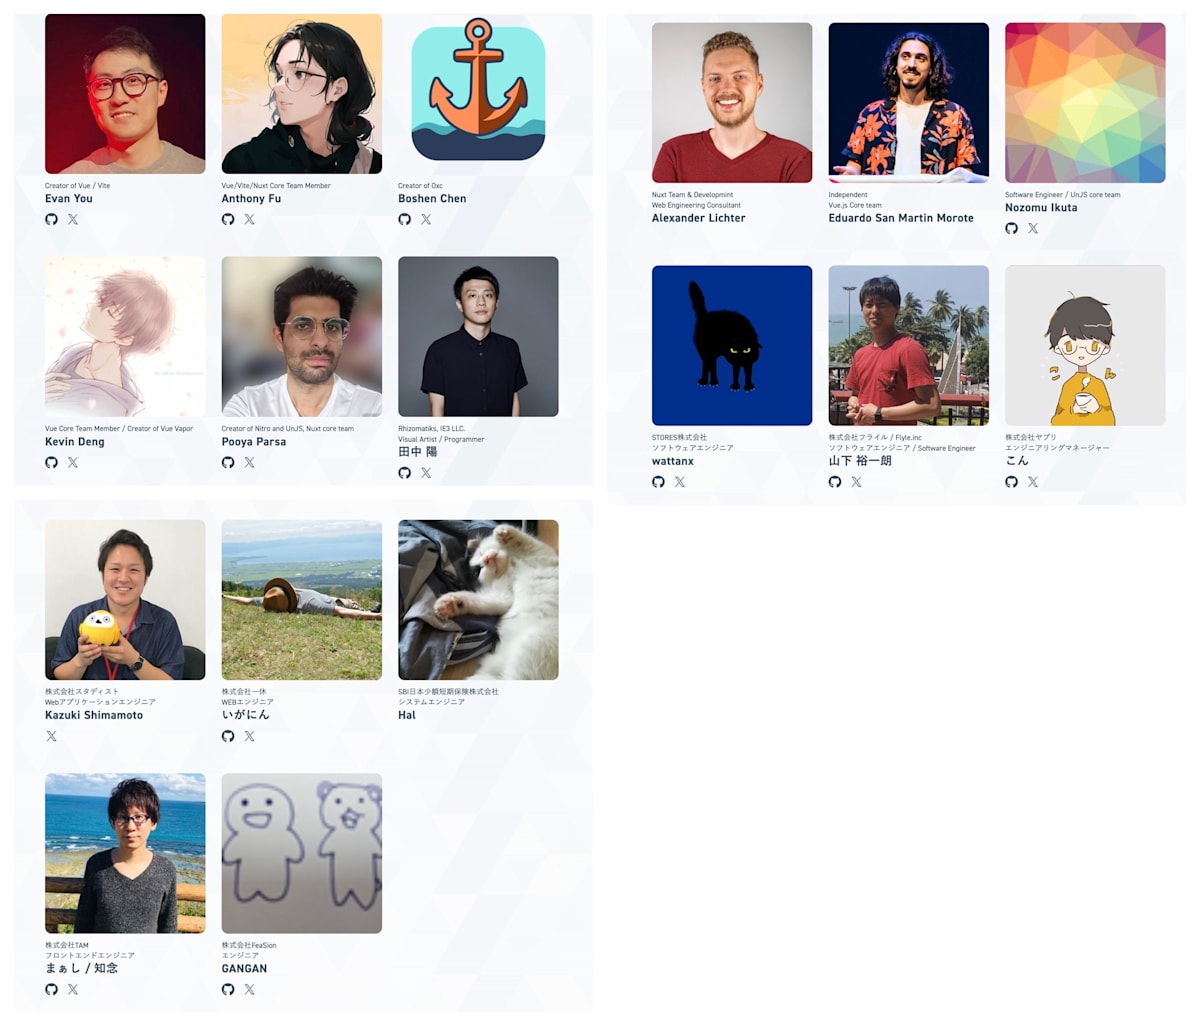Viewport: 1200px width, 1026px height.
Task: Open Evan You's GitHub profile icon
Action: coord(51,219)
